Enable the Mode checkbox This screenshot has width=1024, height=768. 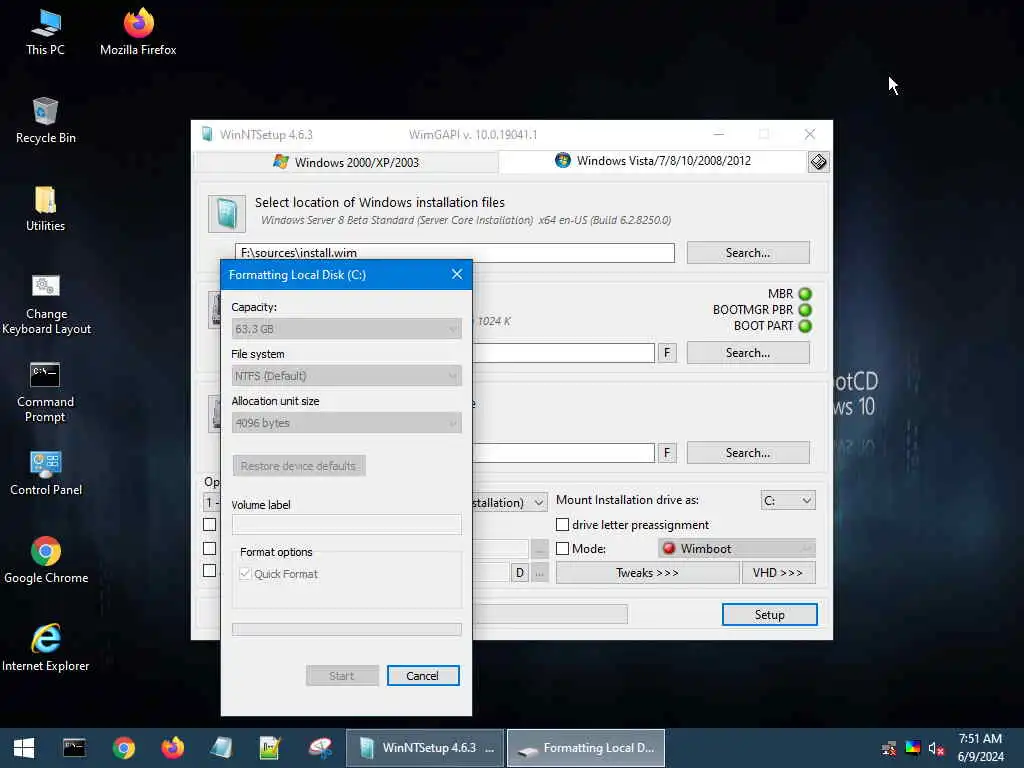pos(562,549)
